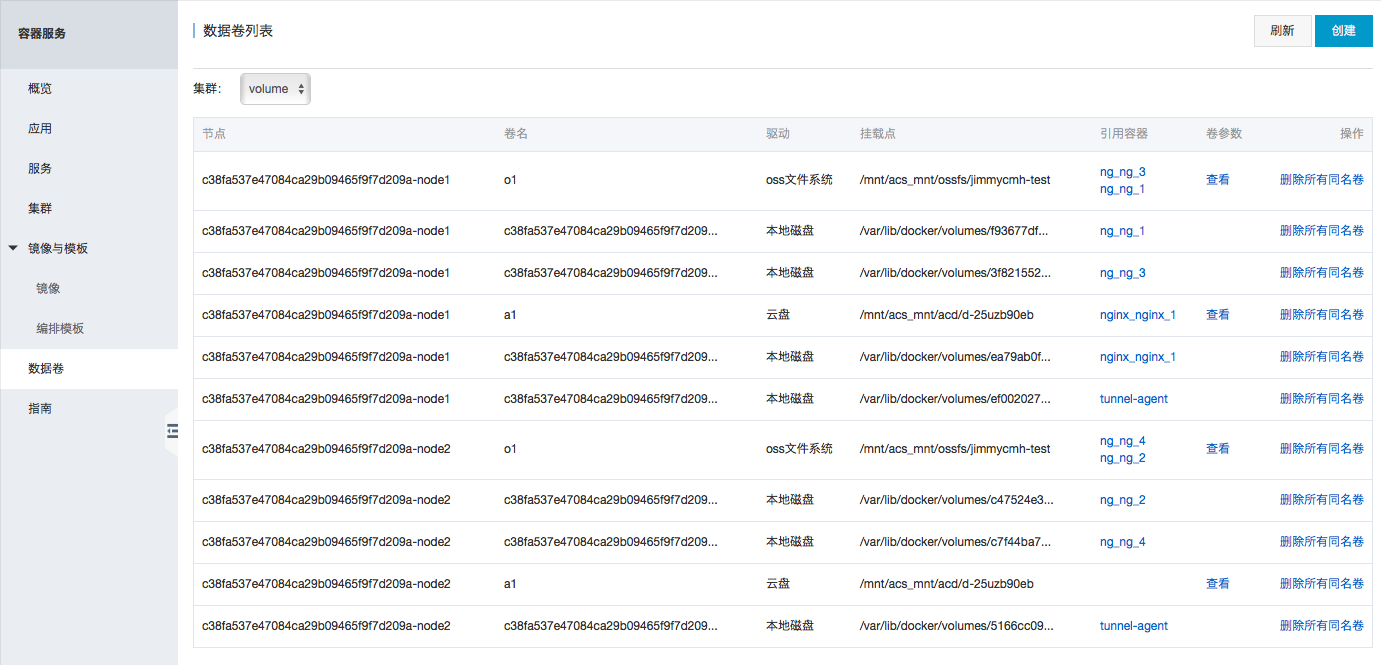Click 查看 for node2 o1 volume
Viewport: 1381px width, 665px height.
point(1217,449)
